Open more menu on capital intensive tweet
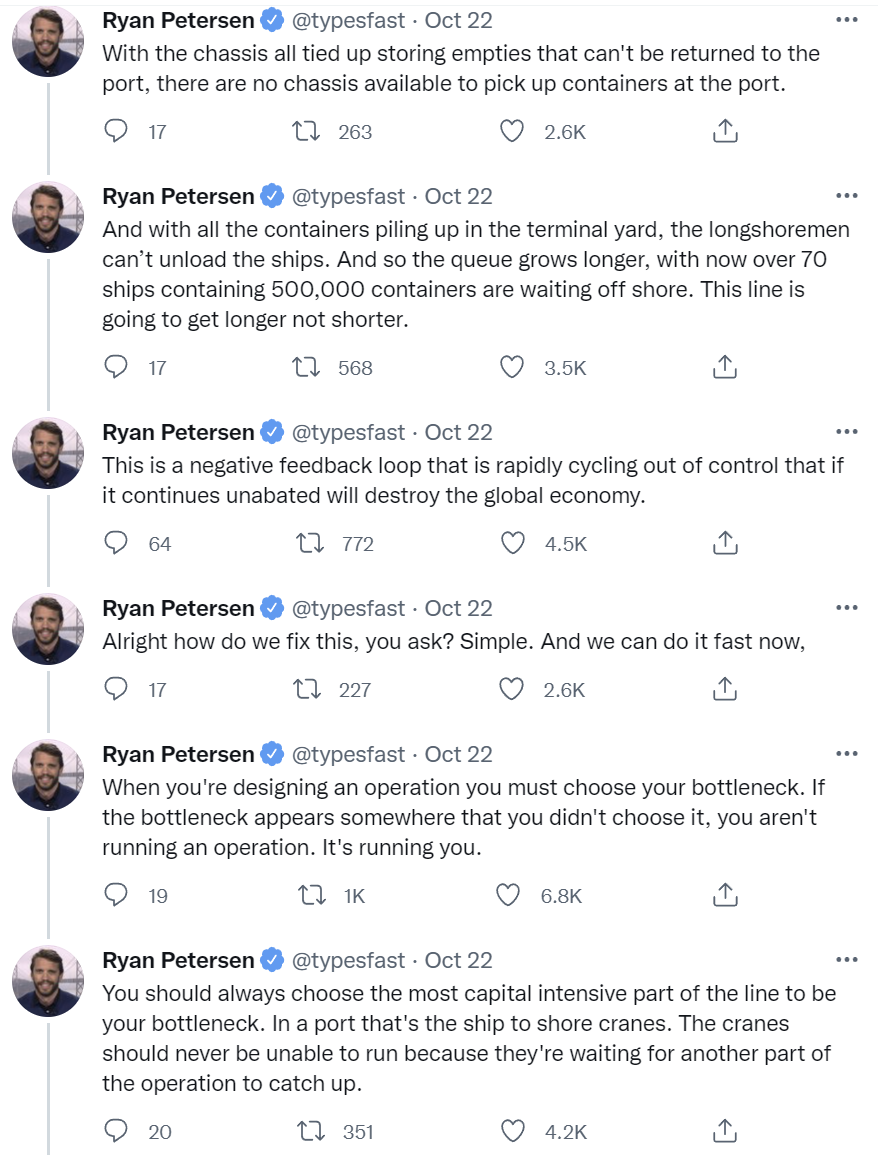 click(846, 960)
